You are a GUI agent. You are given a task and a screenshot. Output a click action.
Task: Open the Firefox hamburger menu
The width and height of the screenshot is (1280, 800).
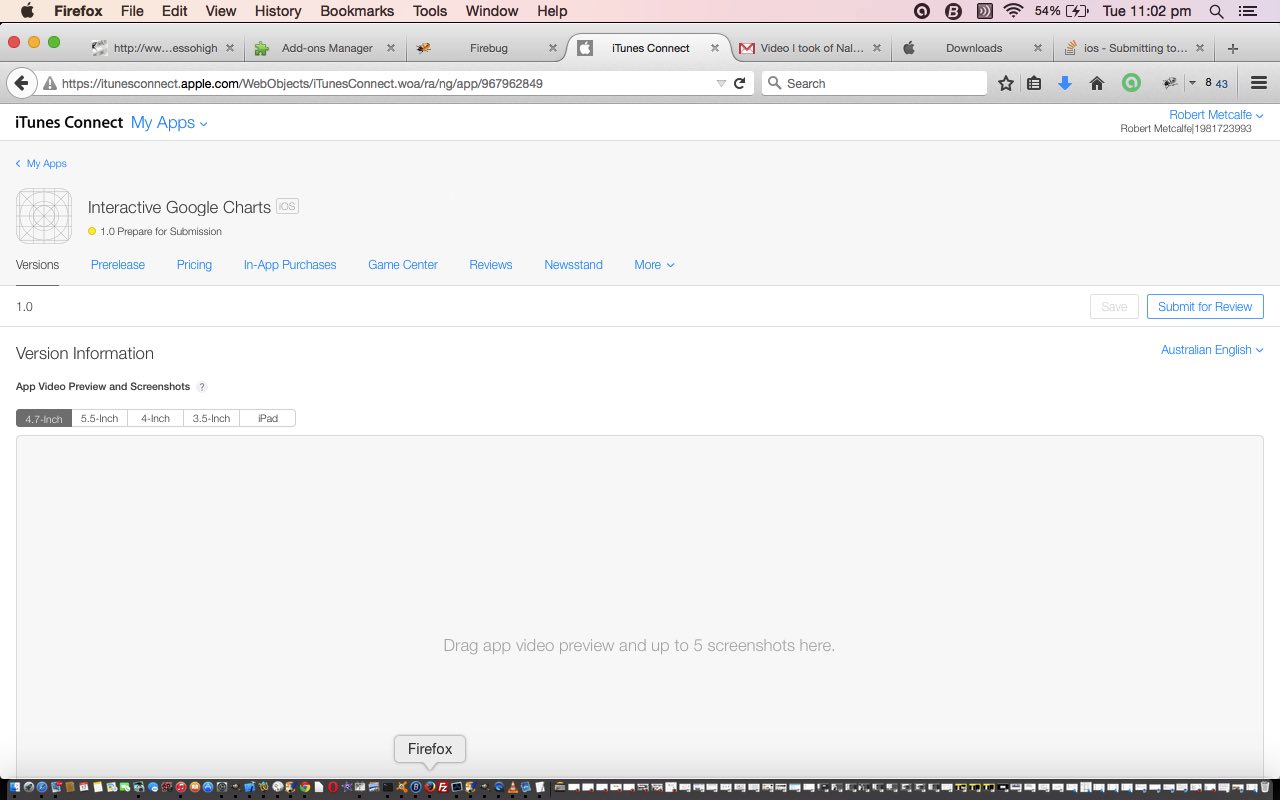click(x=1258, y=84)
